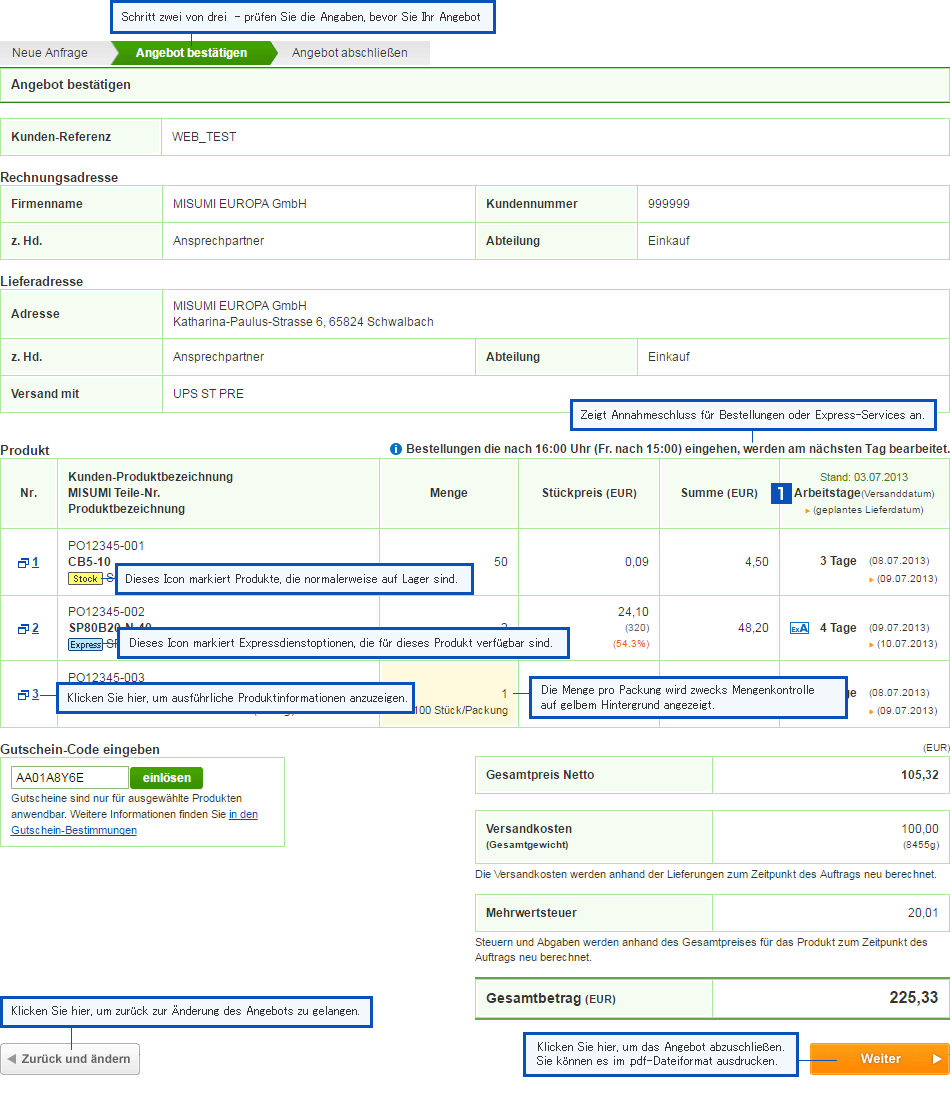Click the Stand: 03.07.2013 date label
950x1100 pixels.
pyautogui.click(x=864, y=477)
